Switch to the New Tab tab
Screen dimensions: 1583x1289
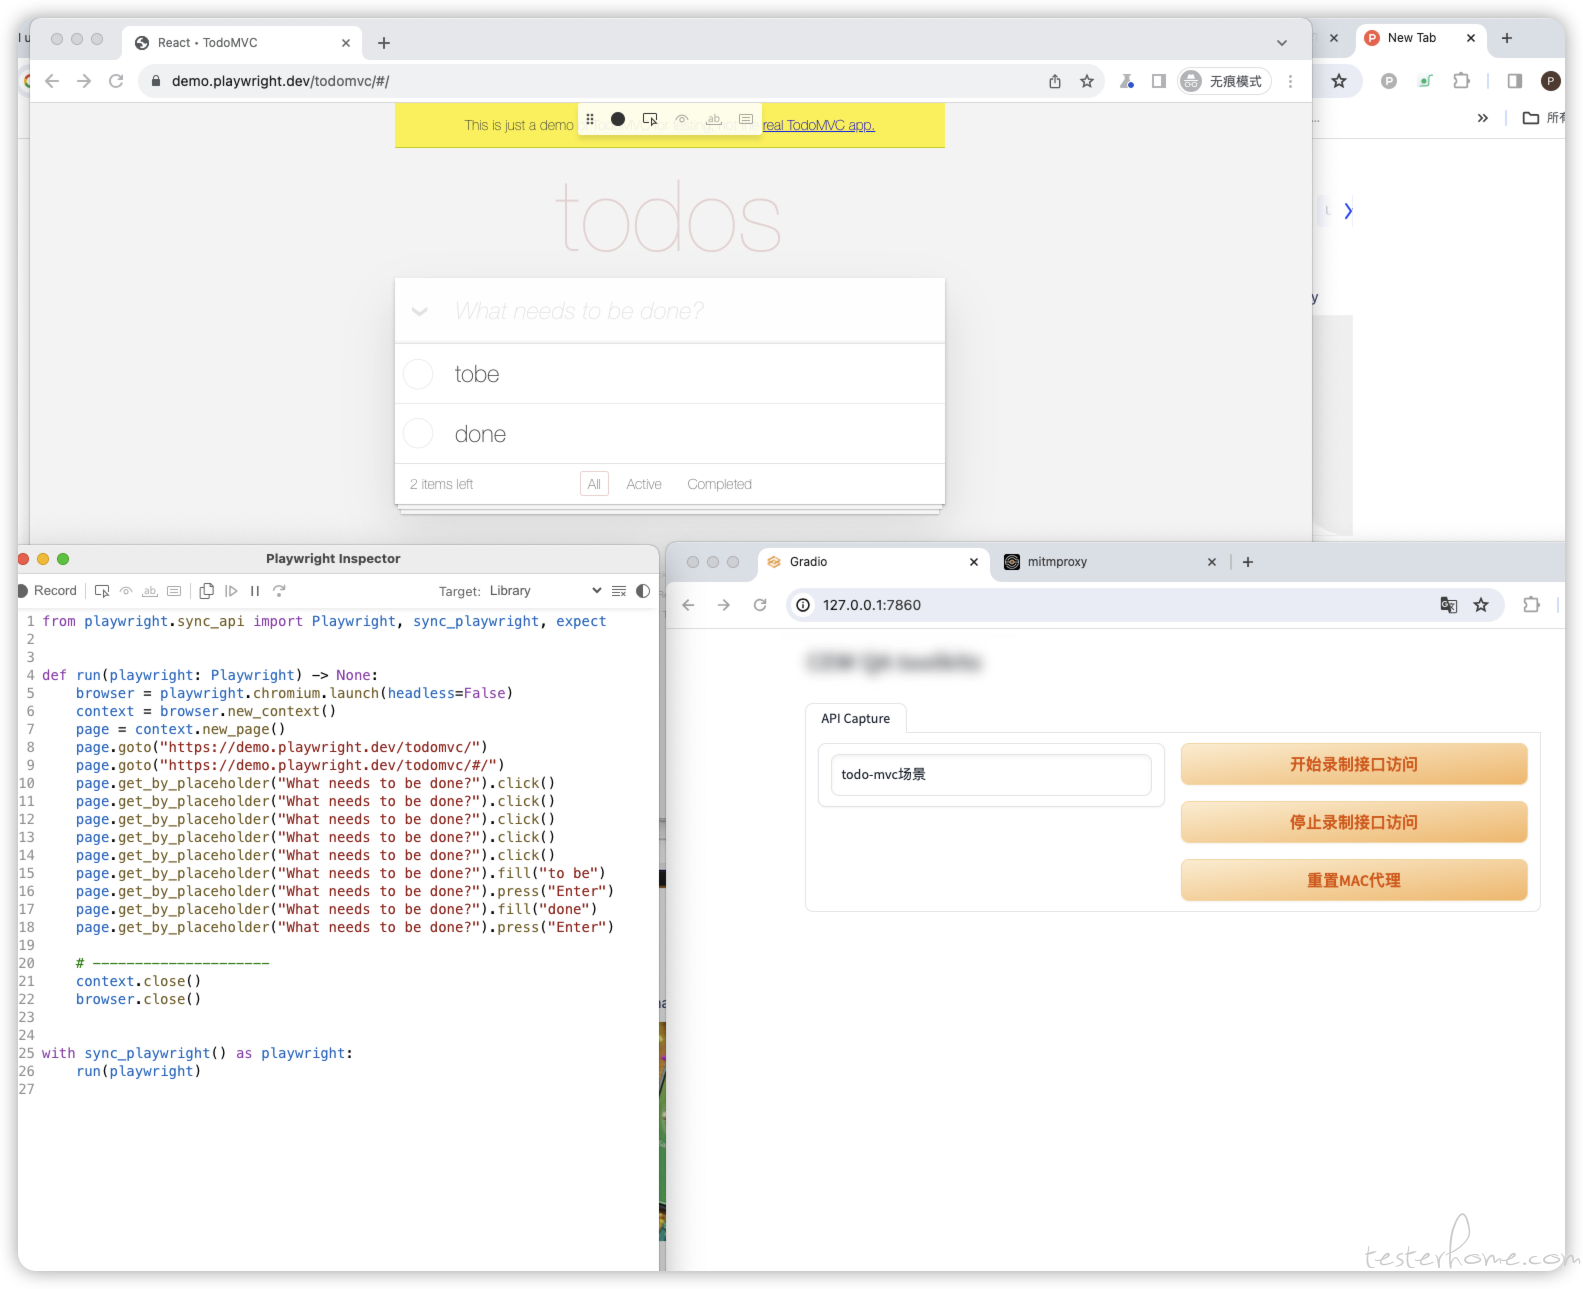pos(1420,38)
